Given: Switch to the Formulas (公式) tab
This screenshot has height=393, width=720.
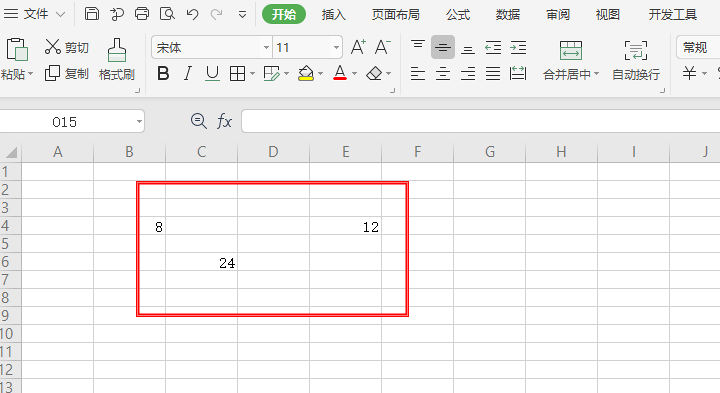Looking at the screenshot, I should (x=458, y=15).
